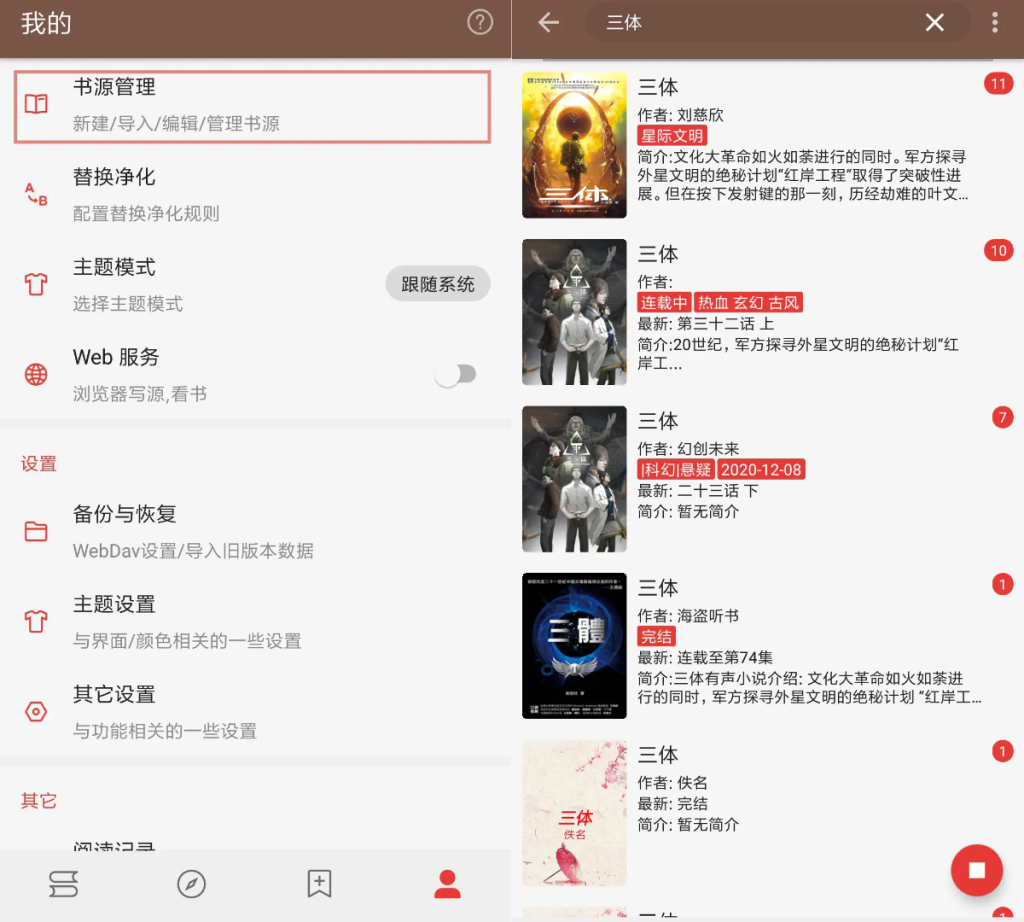This screenshot has width=1024, height=922.
Task: Click the 替换净化 A-to-B replace icon
Action: click(36, 194)
